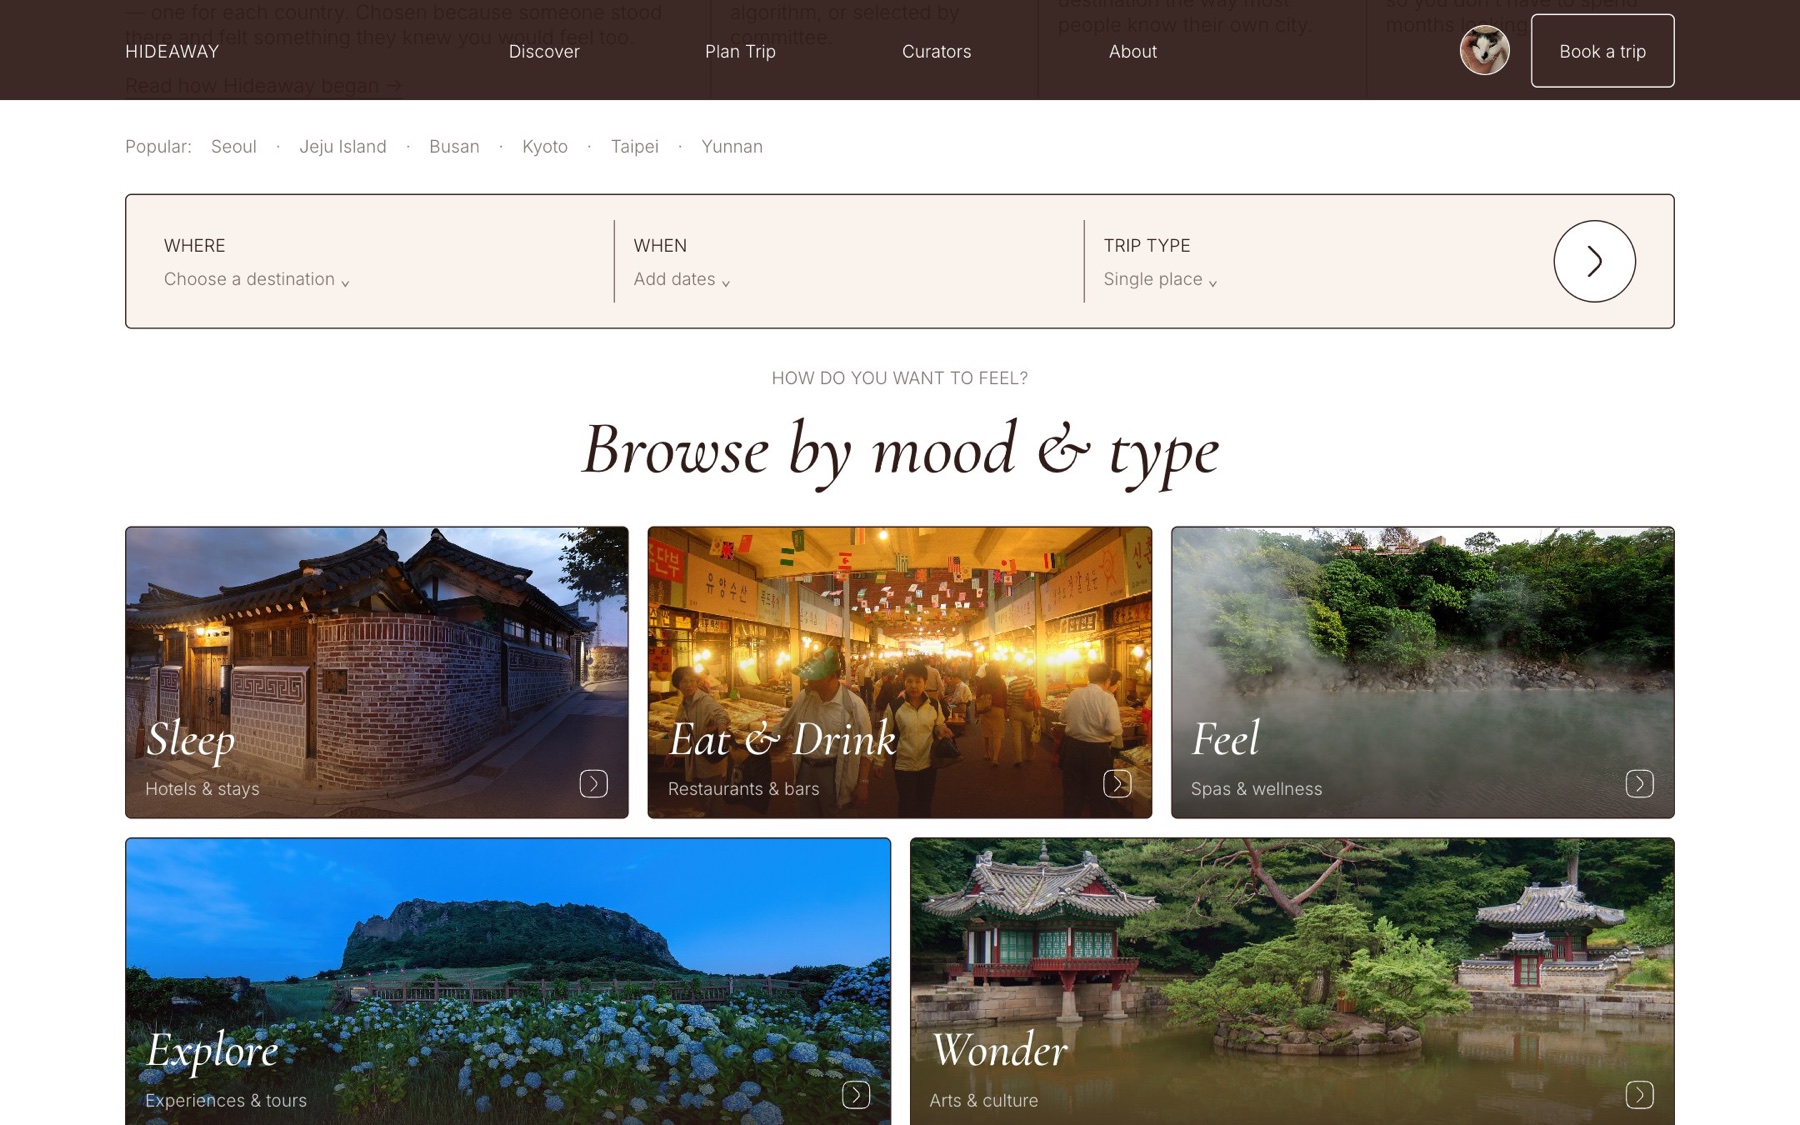Open the user profile avatar

point(1484,51)
